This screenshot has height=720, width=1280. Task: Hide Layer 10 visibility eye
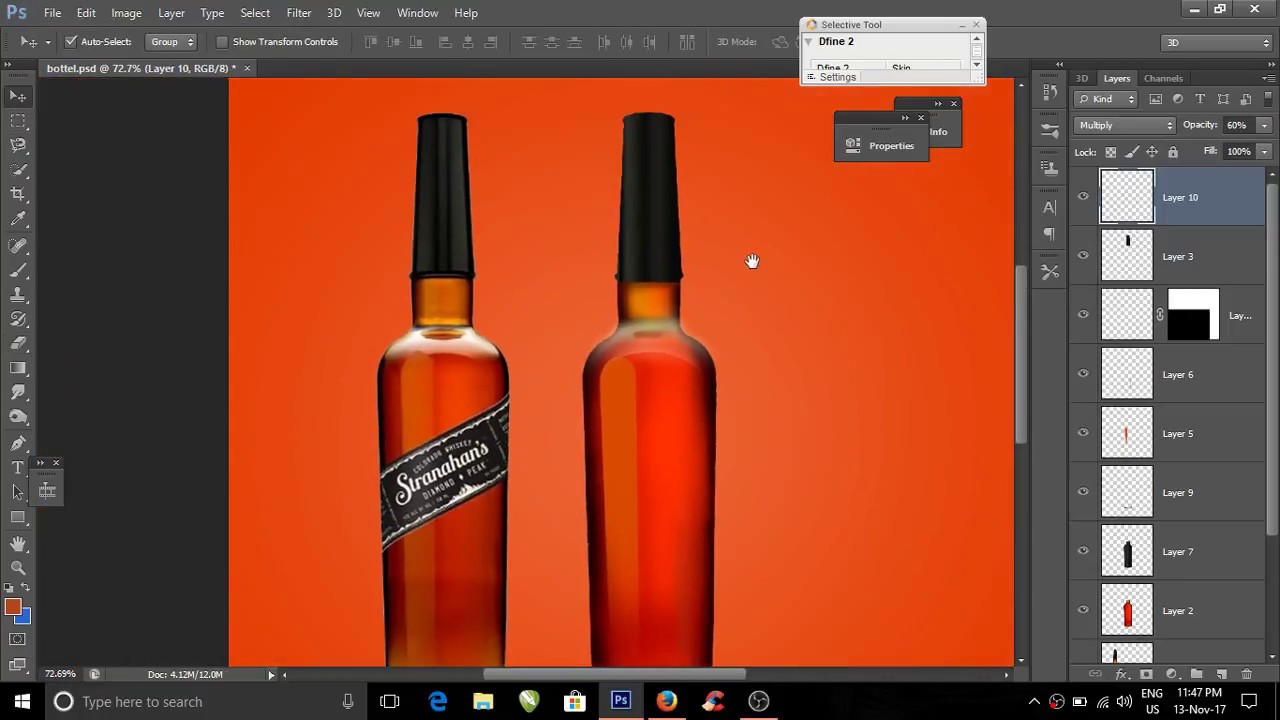[x=1083, y=197]
